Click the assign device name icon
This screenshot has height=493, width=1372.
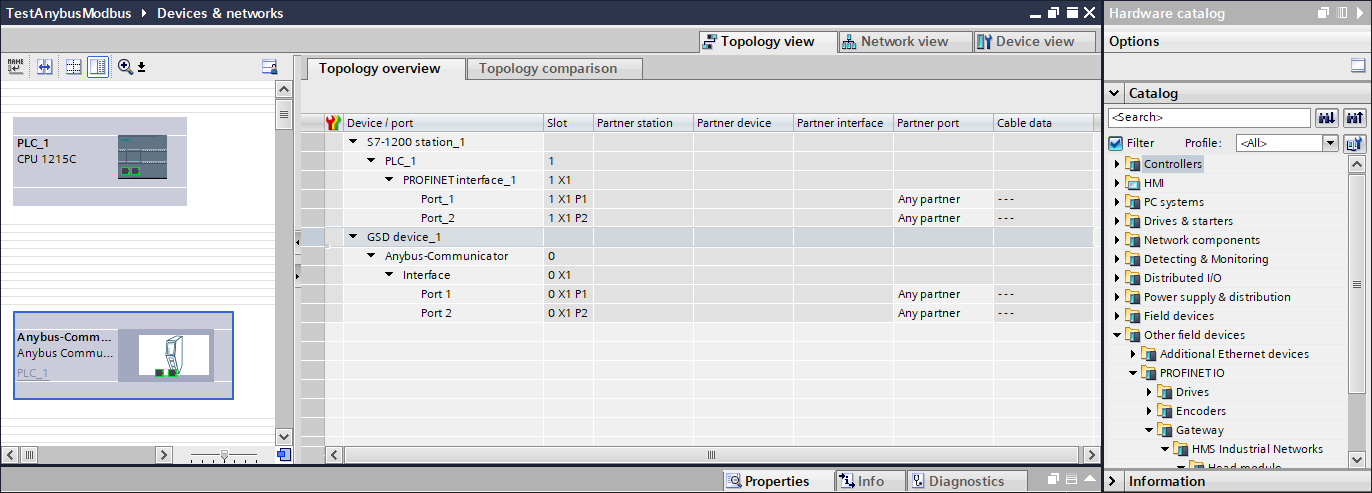click(15, 67)
